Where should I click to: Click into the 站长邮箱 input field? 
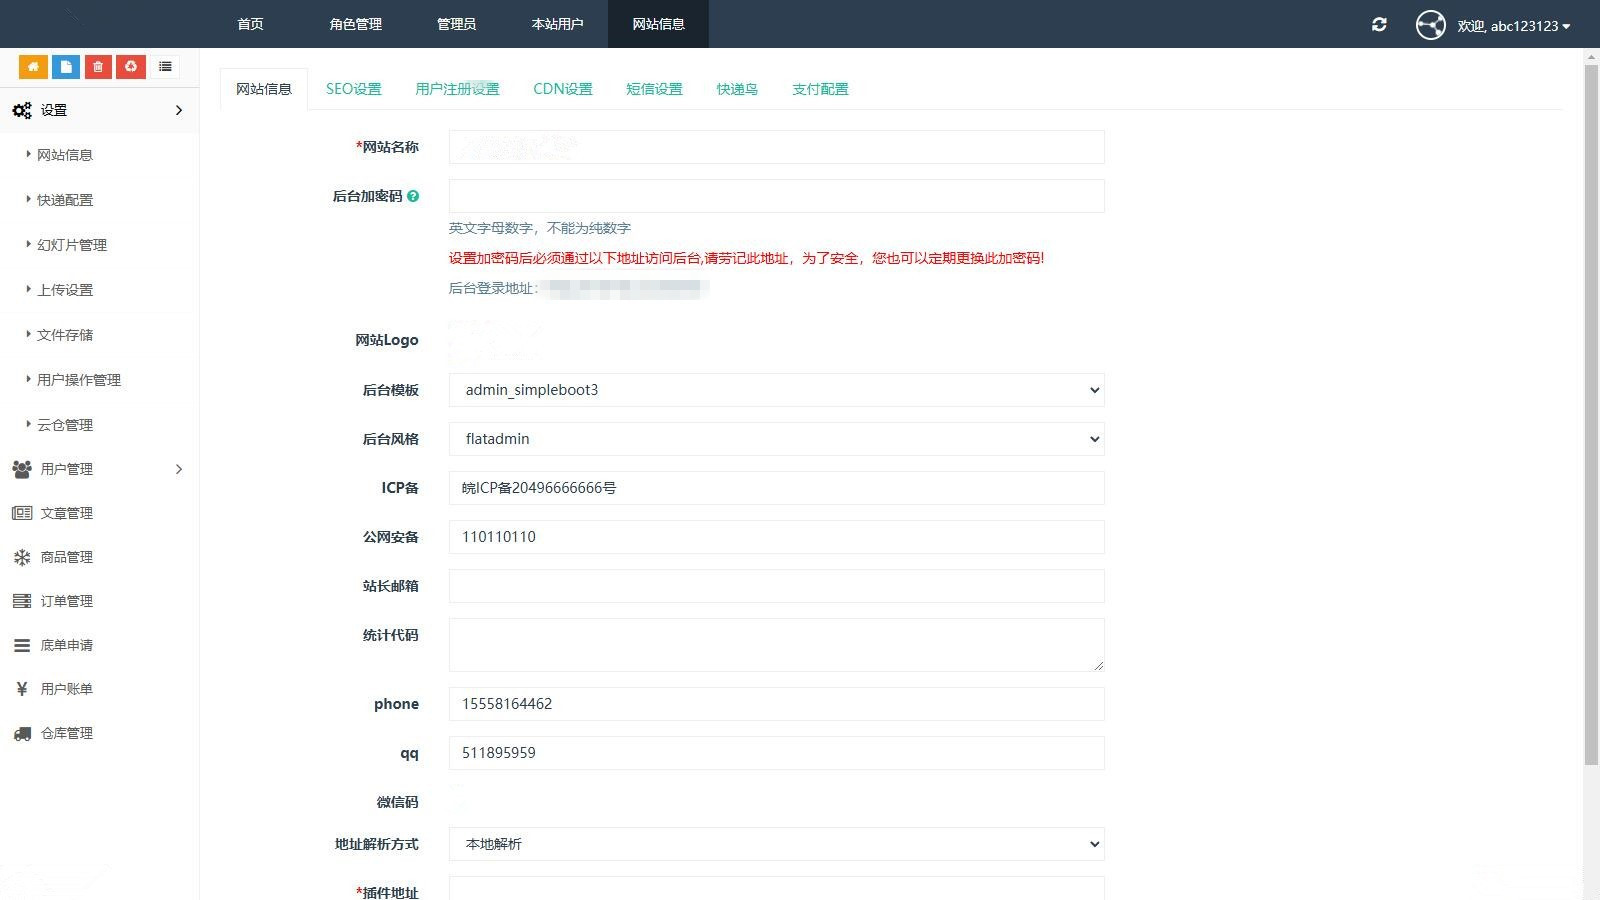click(x=776, y=586)
